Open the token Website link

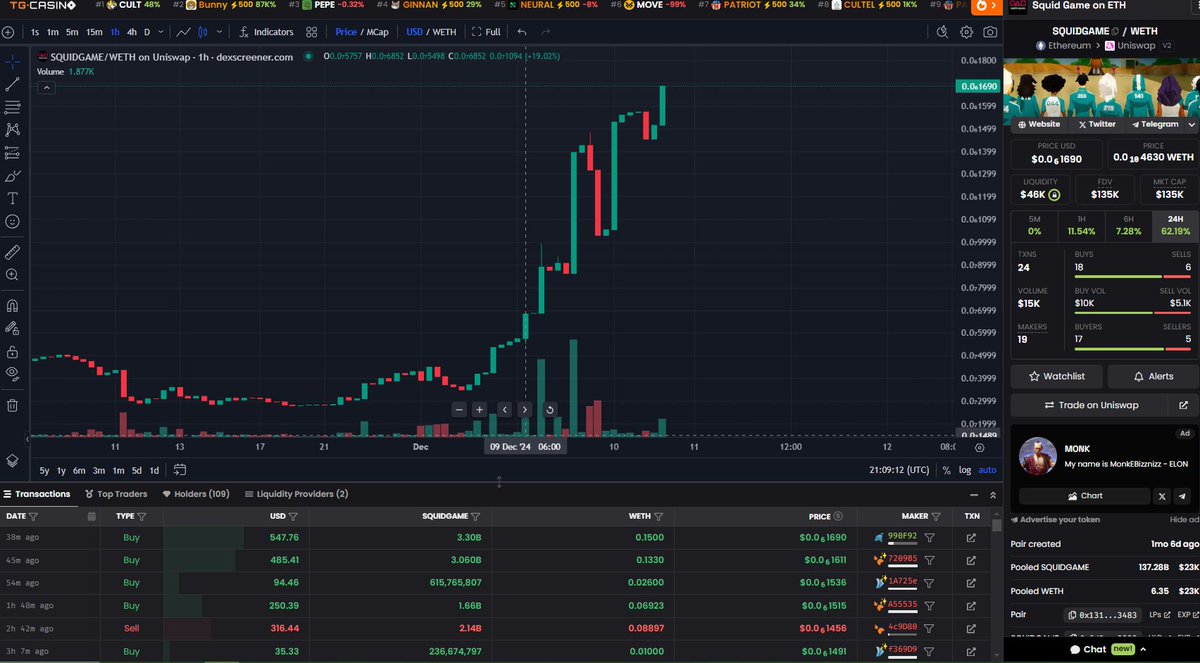tap(1039, 124)
